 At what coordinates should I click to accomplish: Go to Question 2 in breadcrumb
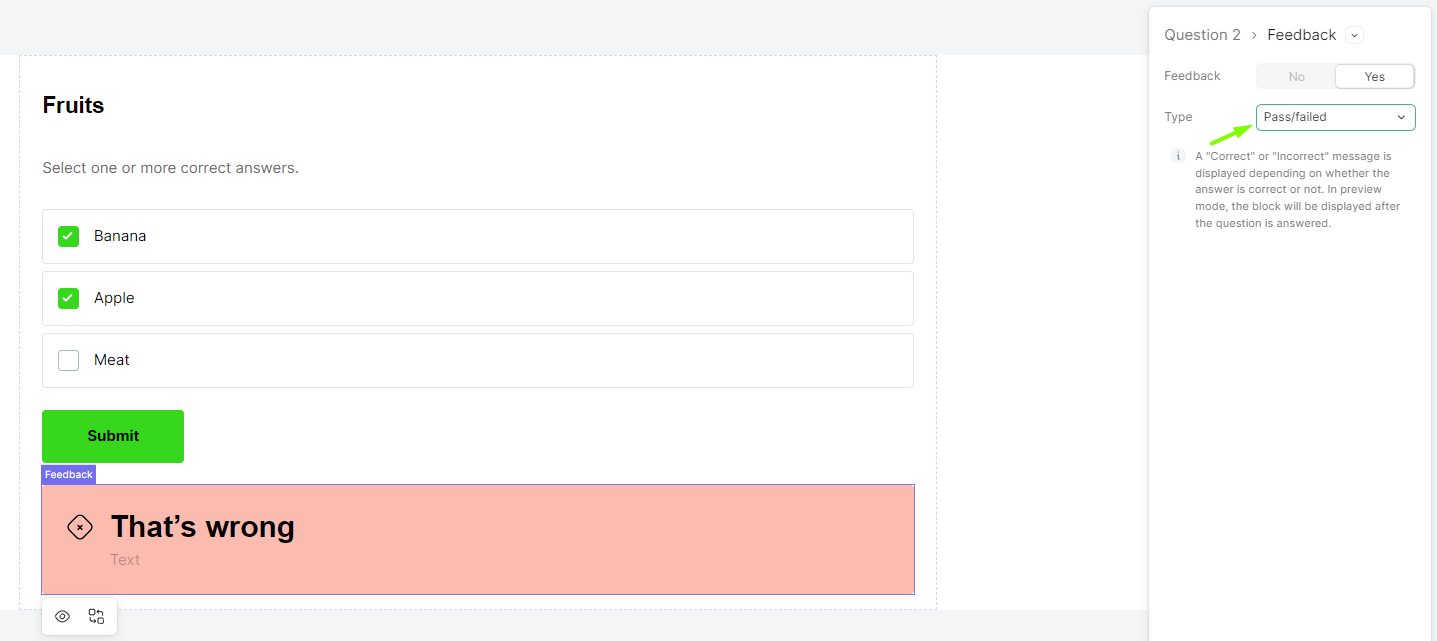tap(1202, 35)
